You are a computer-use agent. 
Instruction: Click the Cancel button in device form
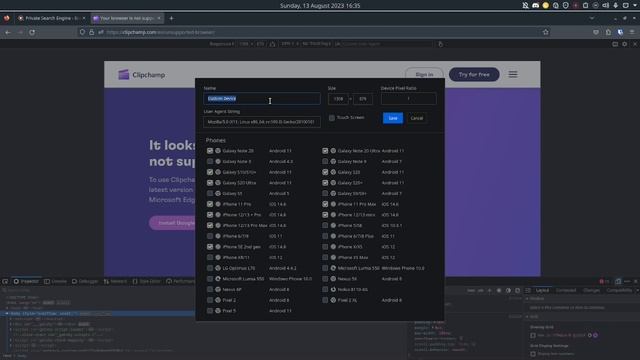pyautogui.click(x=417, y=118)
